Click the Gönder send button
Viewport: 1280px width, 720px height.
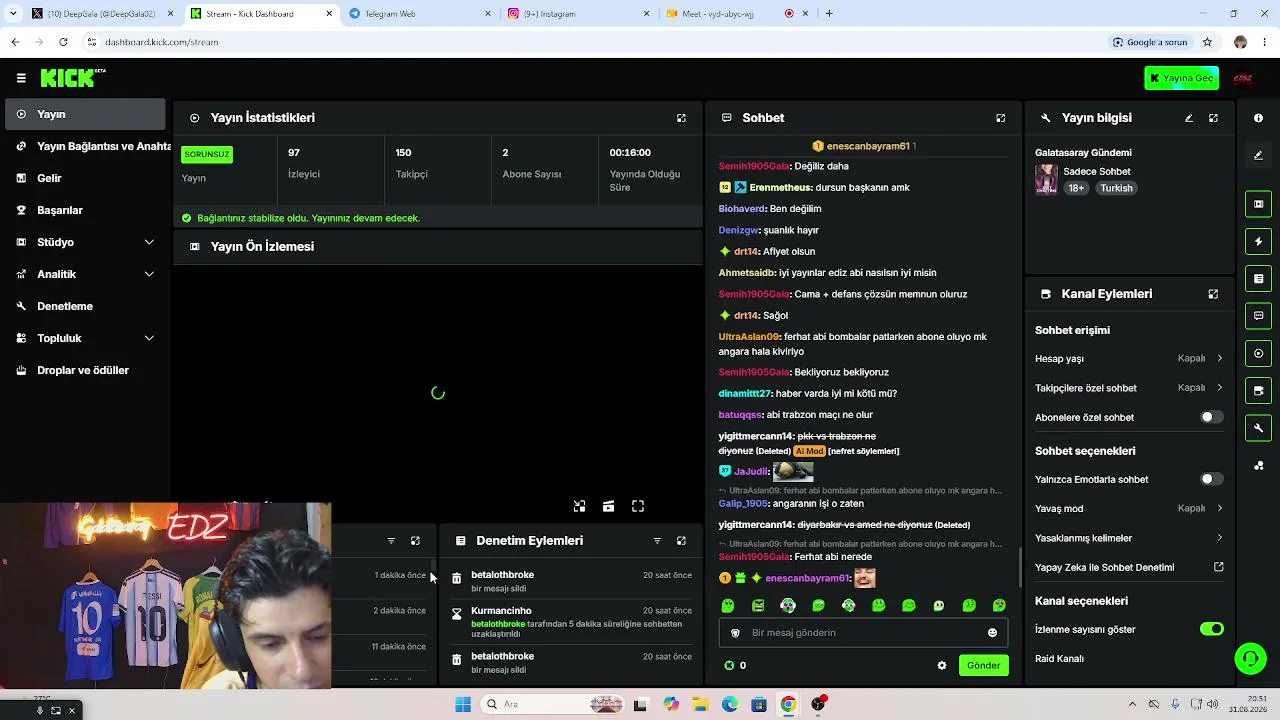pyautogui.click(x=983, y=665)
